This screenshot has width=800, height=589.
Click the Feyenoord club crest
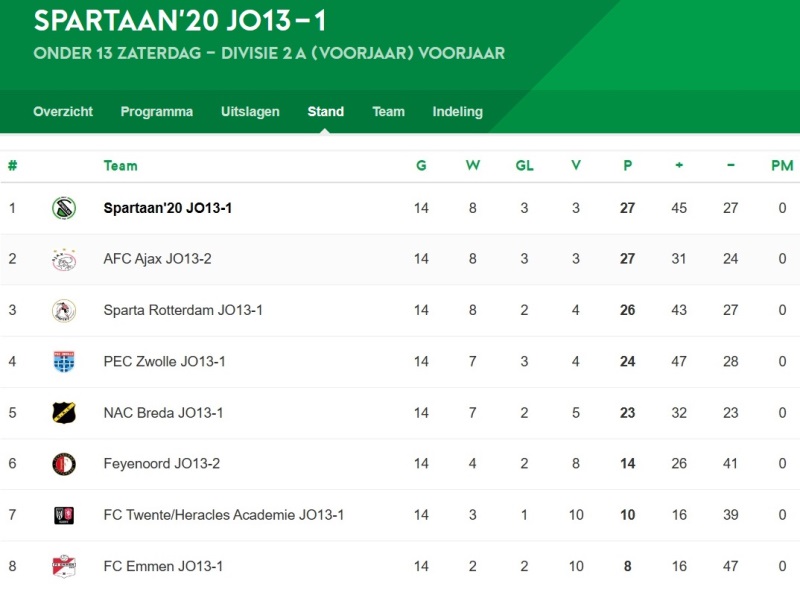tap(64, 464)
